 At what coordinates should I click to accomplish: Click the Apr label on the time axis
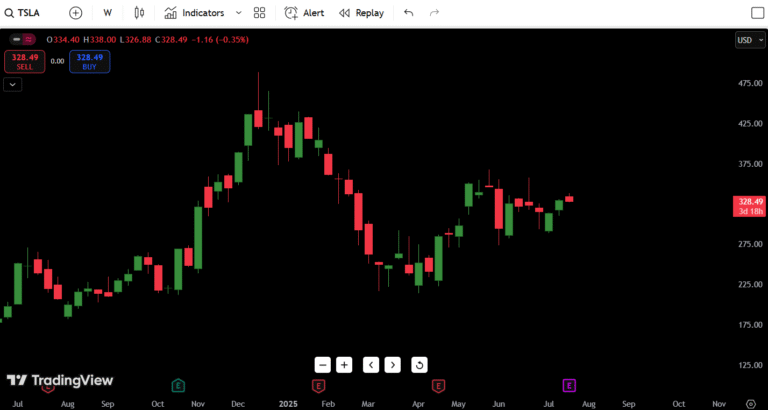coord(418,404)
